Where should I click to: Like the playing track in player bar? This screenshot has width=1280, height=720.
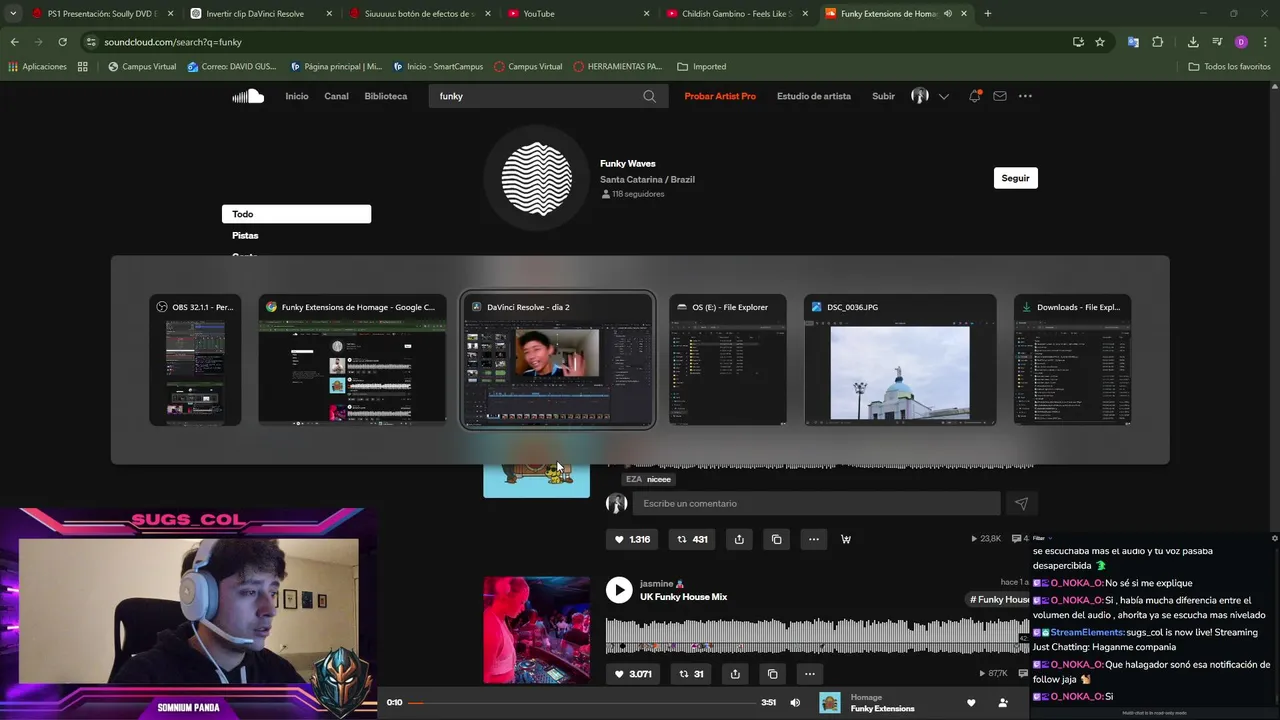[971, 703]
